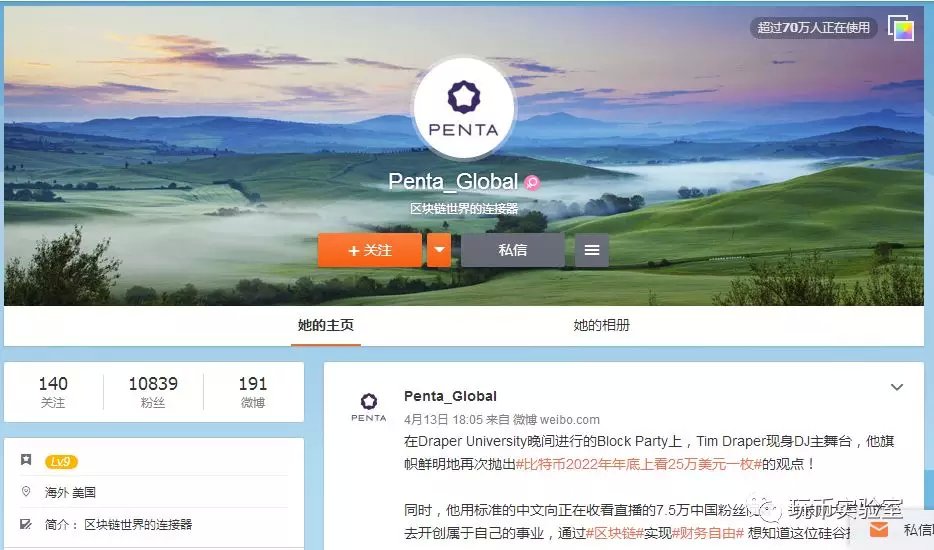934x550 pixels.
Task: Click the 区块链世界的连接器 tagline under profile name
Action: tap(464, 209)
